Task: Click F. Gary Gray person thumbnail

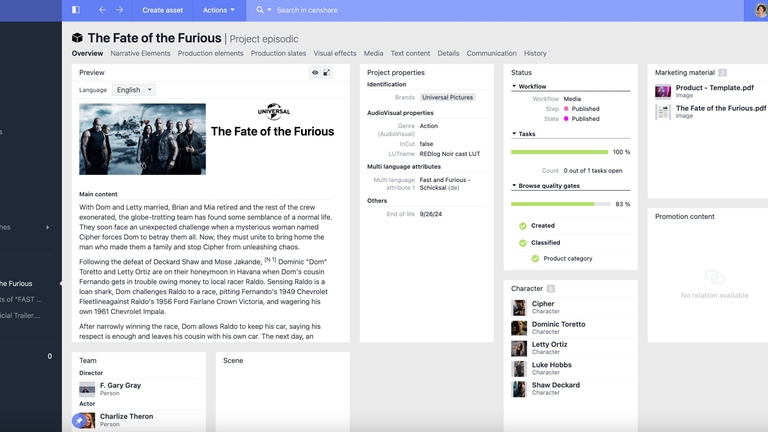Action: (x=87, y=389)
